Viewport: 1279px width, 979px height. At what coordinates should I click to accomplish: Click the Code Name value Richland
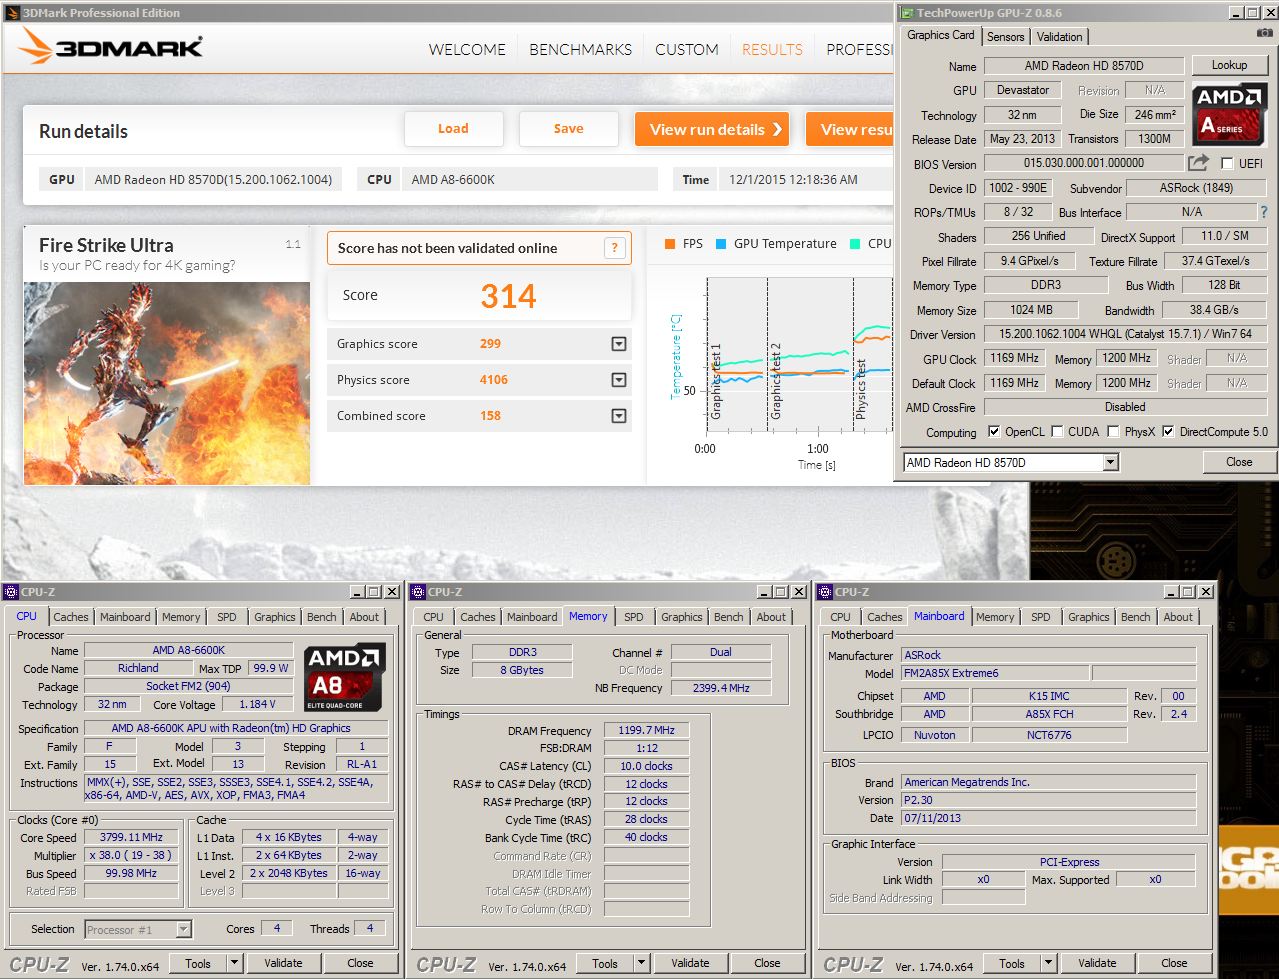138,668
